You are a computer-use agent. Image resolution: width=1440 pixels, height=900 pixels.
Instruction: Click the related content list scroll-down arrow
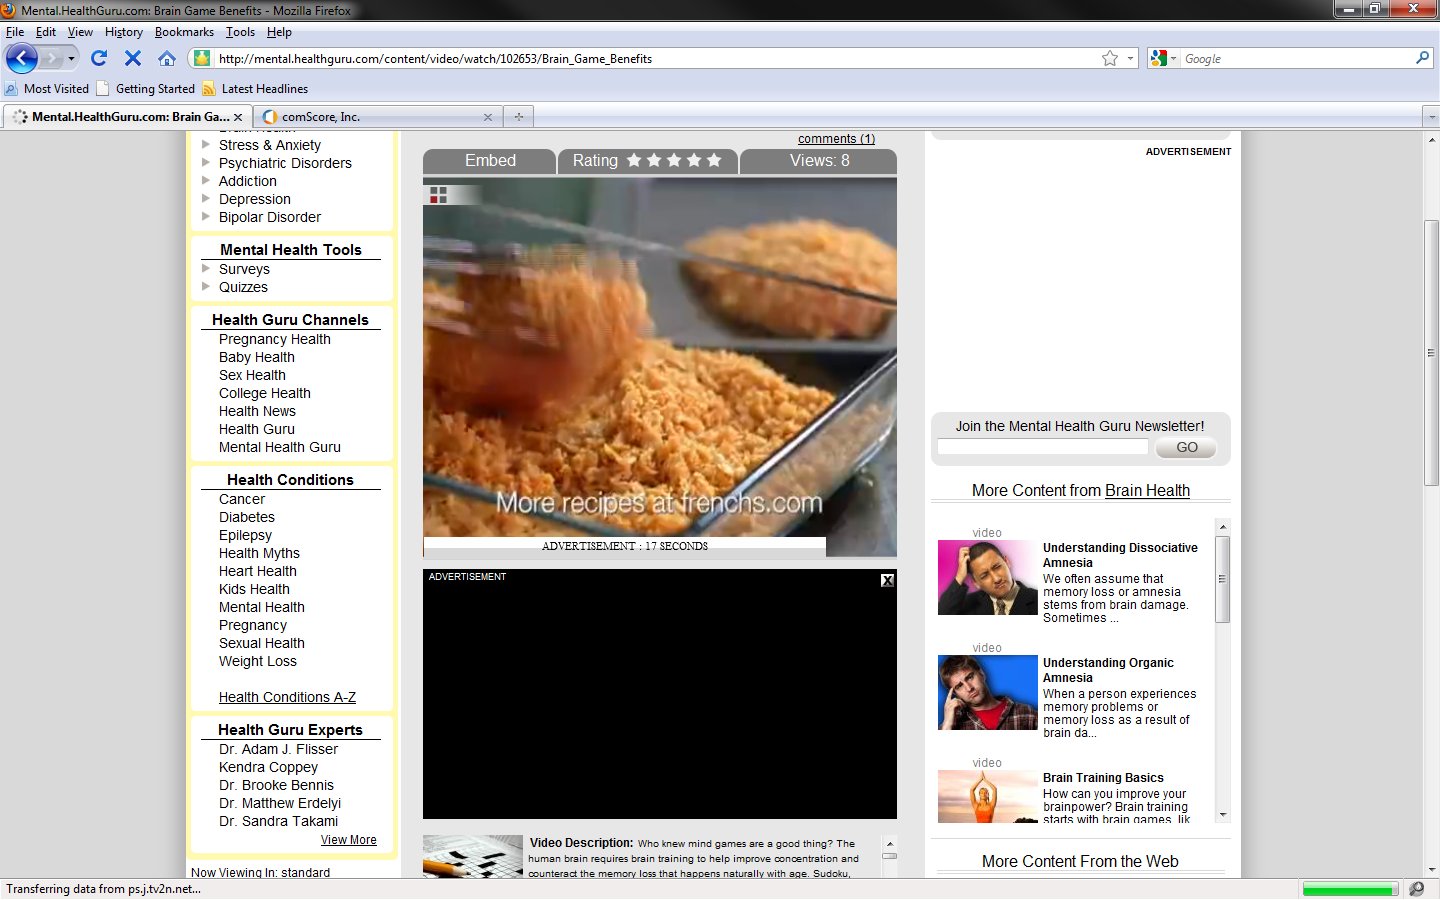point(1223,815)
